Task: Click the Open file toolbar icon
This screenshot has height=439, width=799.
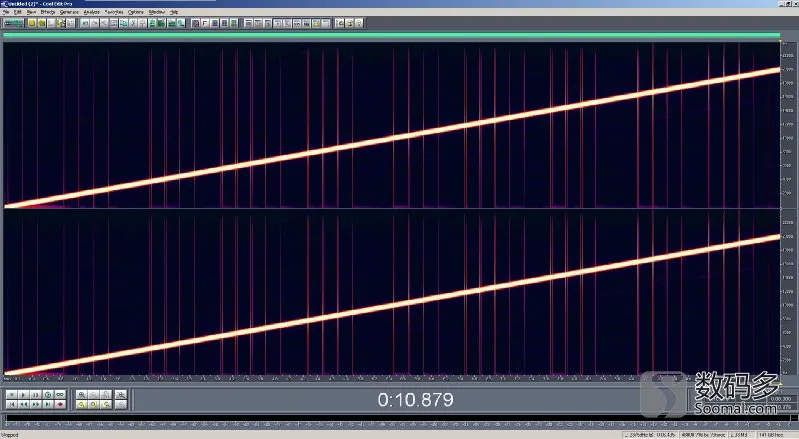Action: pos(42,23)
